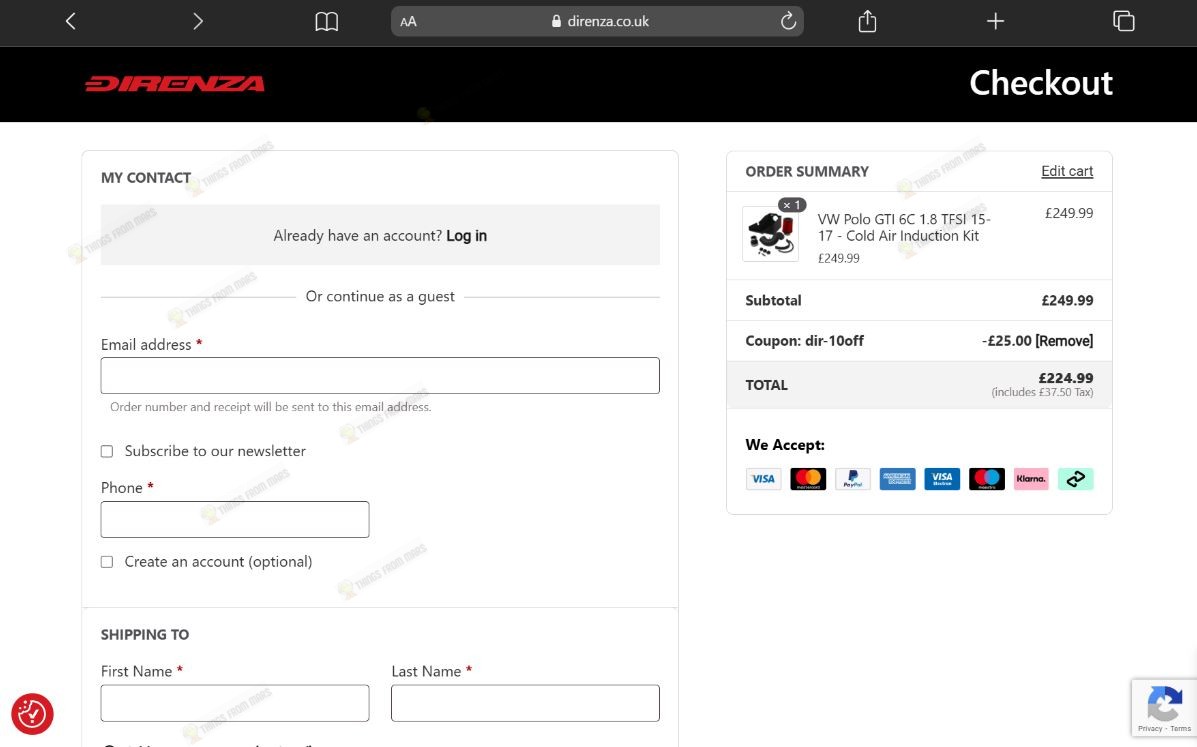
Task: Open reCAPTCHA Privacy link
Action: click(x=1150, y=729)
